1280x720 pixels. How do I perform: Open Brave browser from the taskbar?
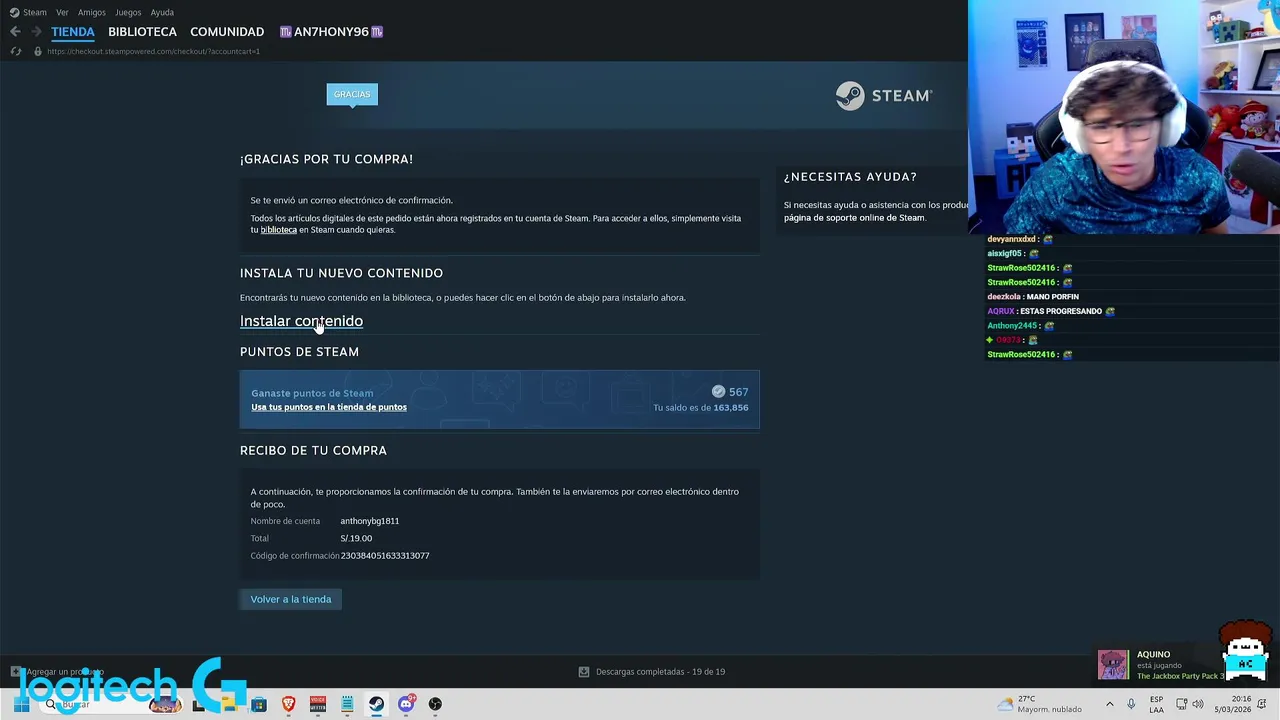pos(288,704)
